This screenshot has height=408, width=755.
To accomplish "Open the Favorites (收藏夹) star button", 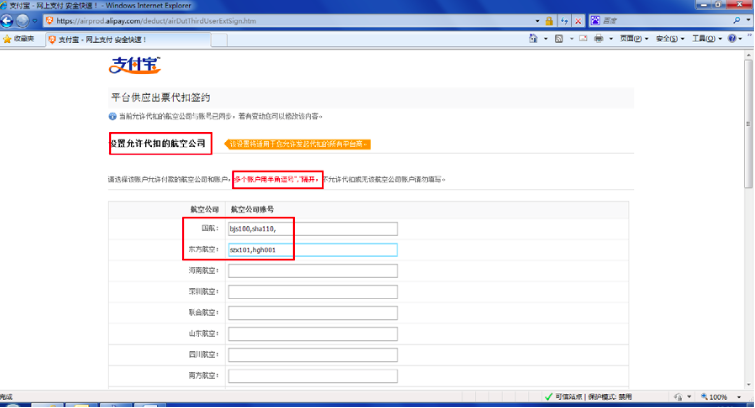I will 19,39.
